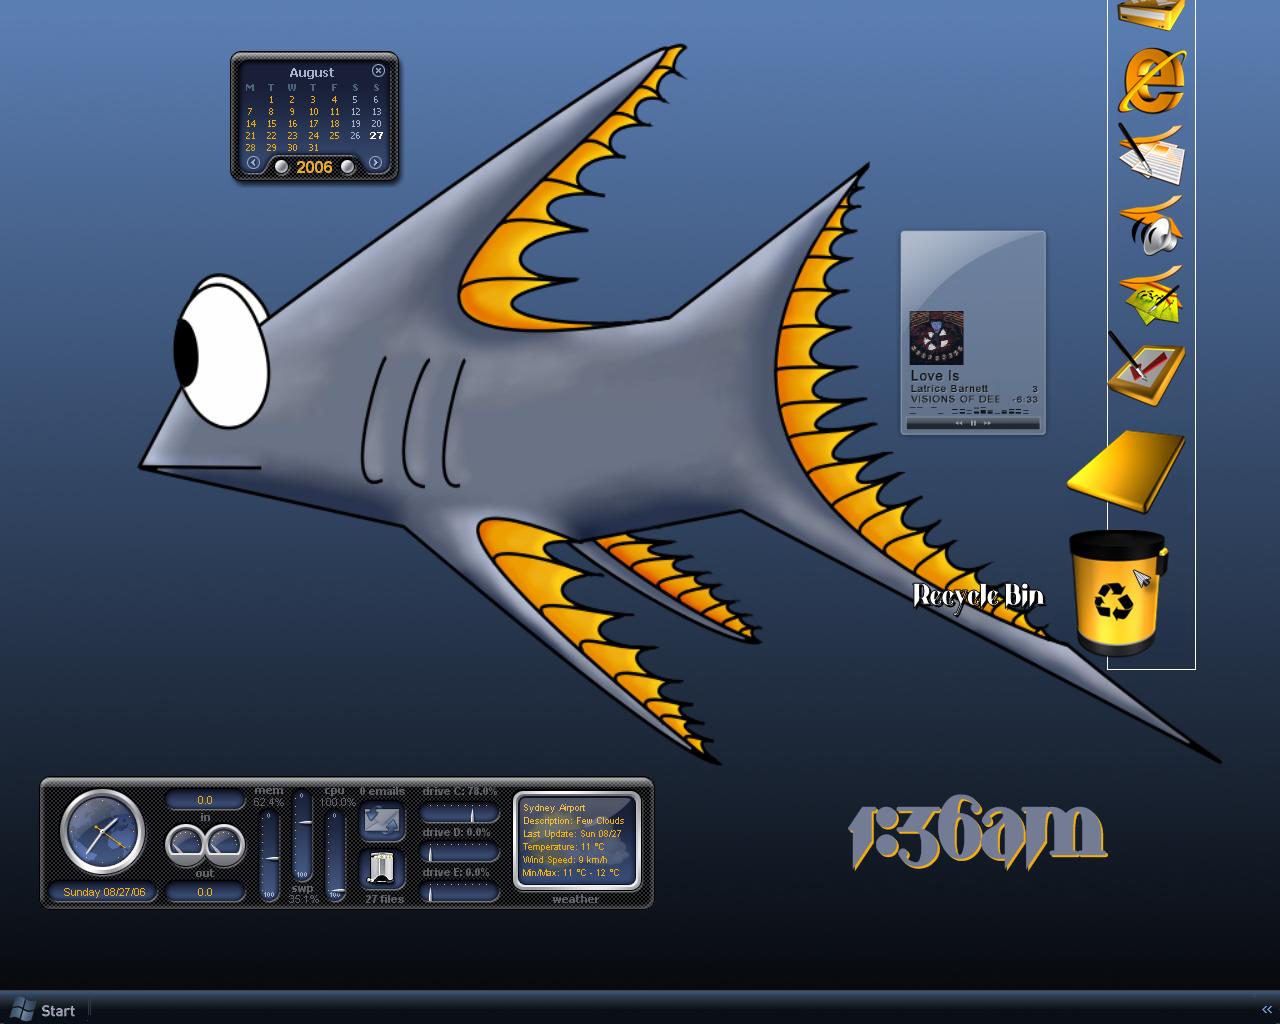1280x1024 pixels.
Task: Click the files trash icon showing 27 files
Action: (382, 868)
